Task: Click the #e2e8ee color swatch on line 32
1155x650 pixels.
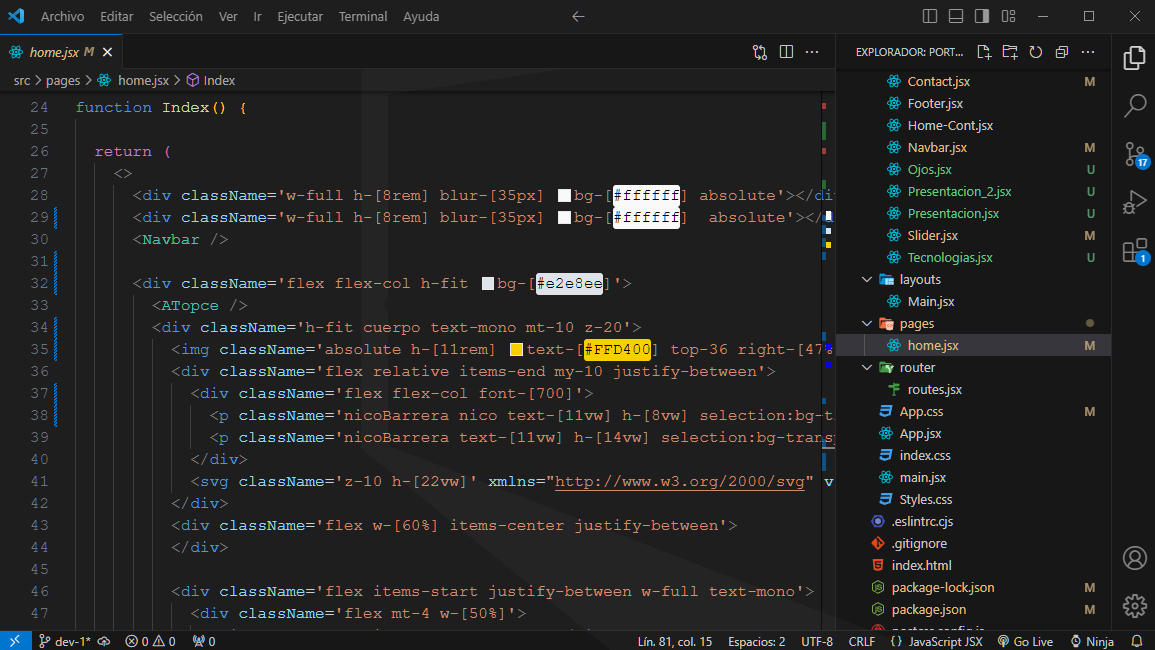Action: pyautogui.click(x=488, y=284)
